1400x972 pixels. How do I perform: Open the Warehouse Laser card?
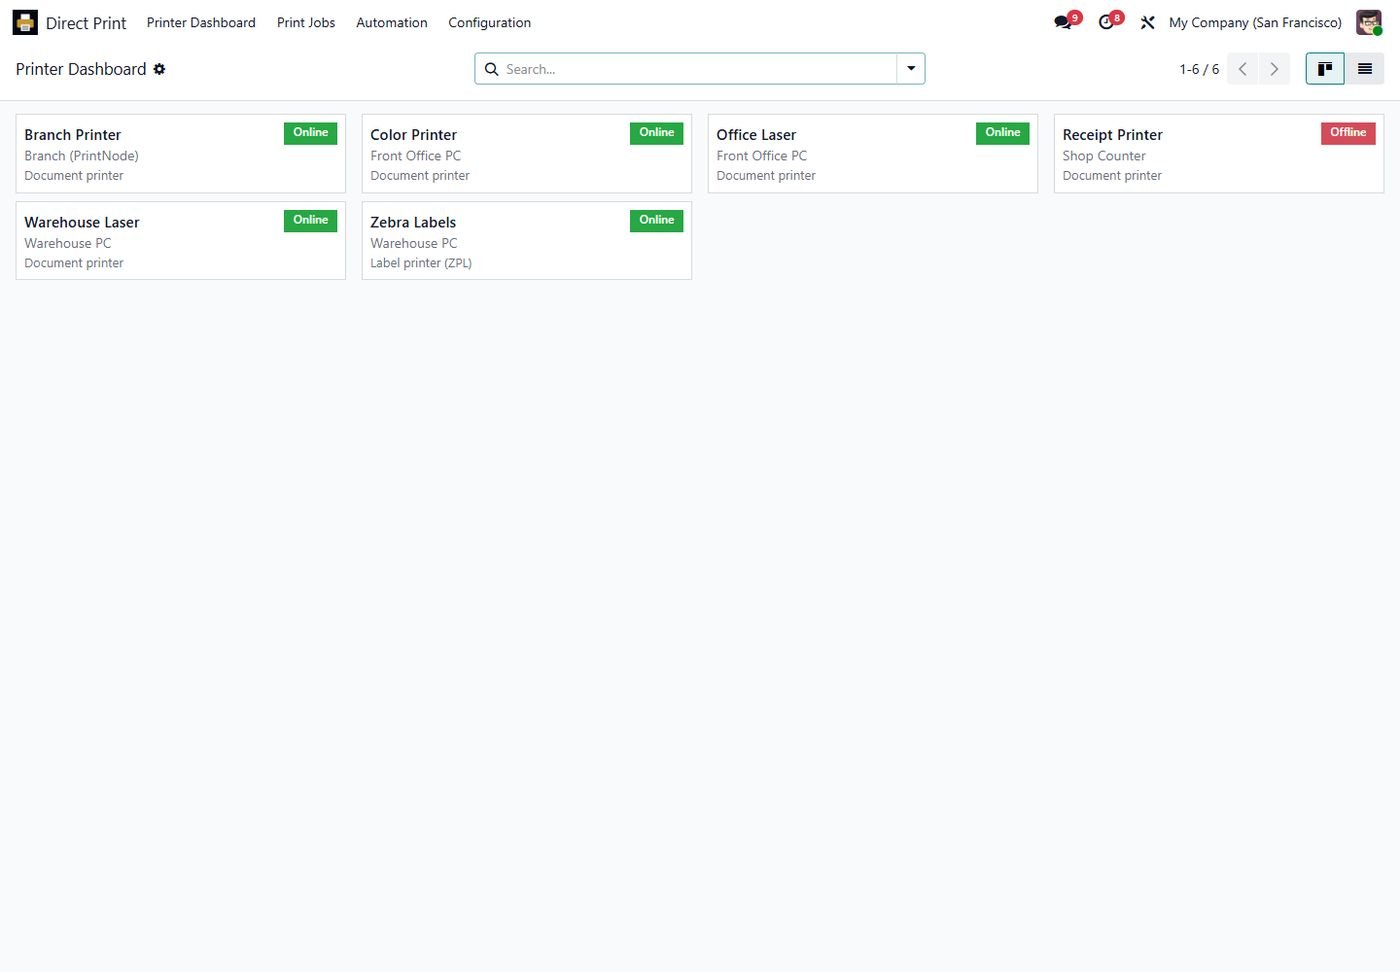coord(181,241)
